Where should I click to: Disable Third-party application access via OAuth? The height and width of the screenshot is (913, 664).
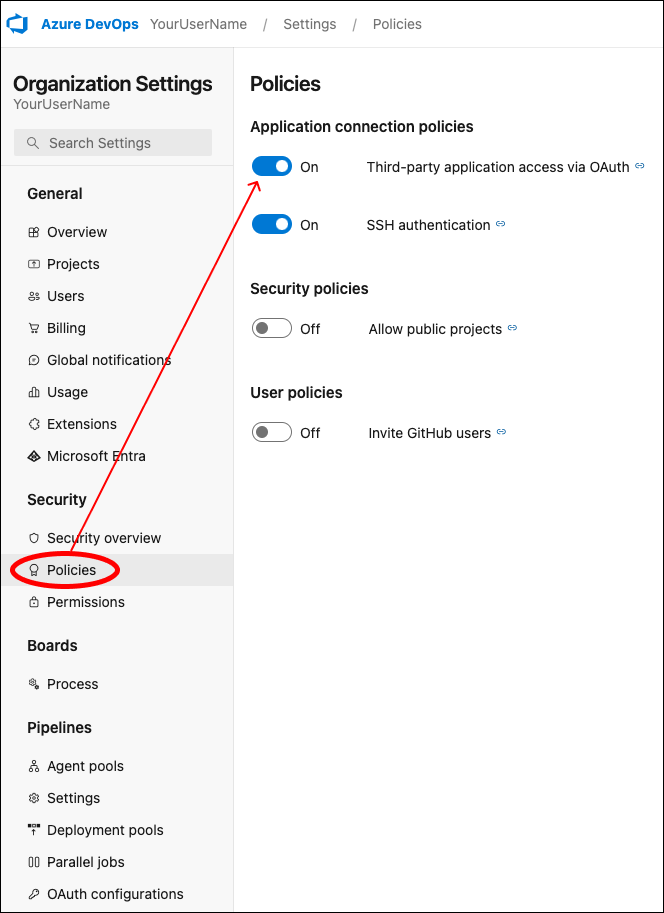pyautogui.click(x=272, y=167)
